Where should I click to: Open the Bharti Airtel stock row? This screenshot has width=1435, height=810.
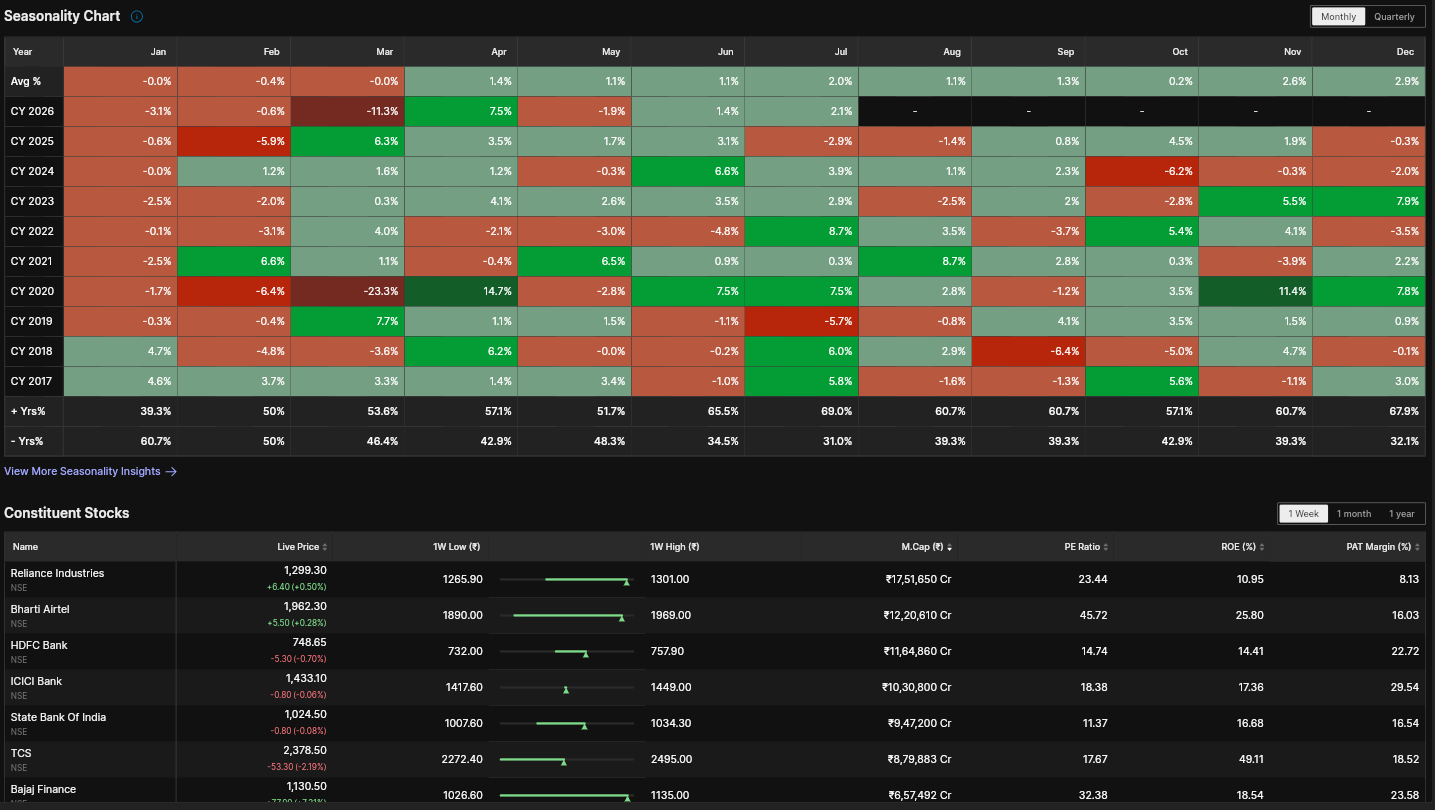coord(715,616)
